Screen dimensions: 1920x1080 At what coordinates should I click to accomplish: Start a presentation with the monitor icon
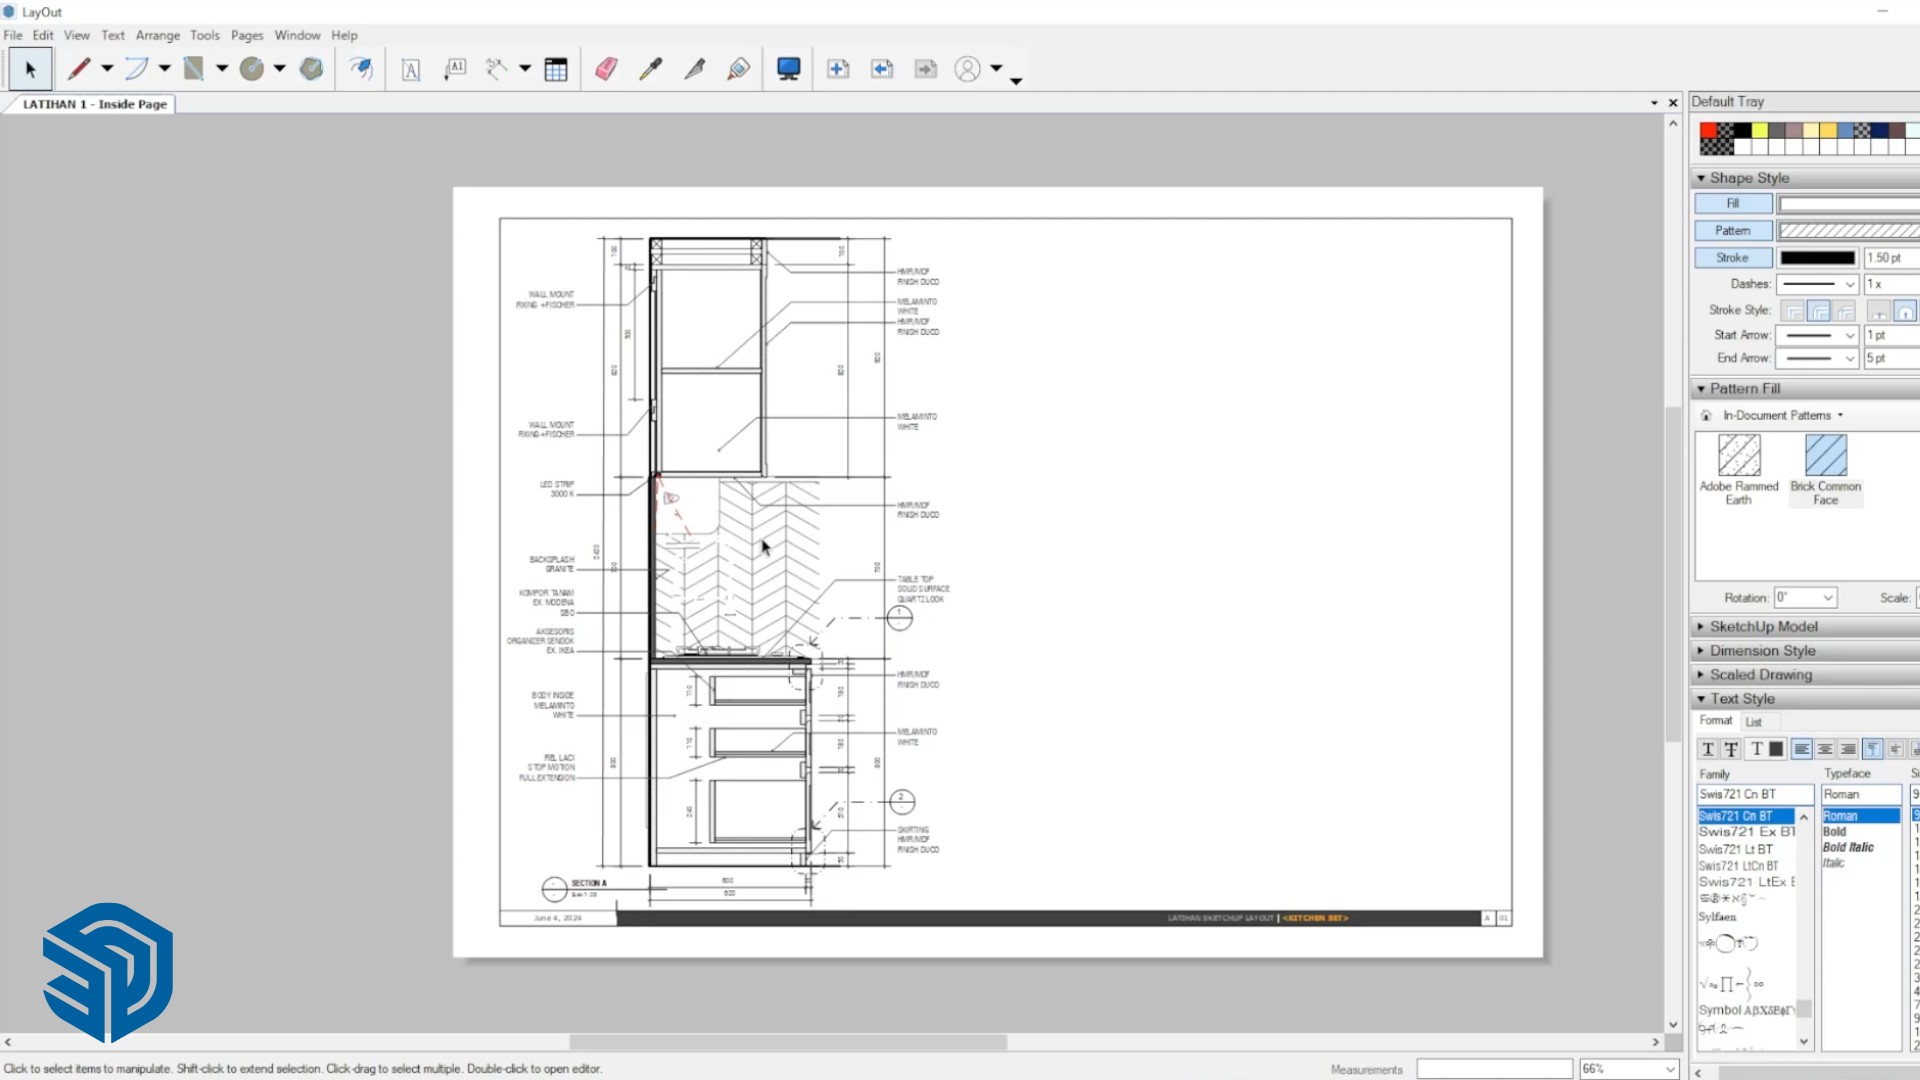(x=789, y=68)
